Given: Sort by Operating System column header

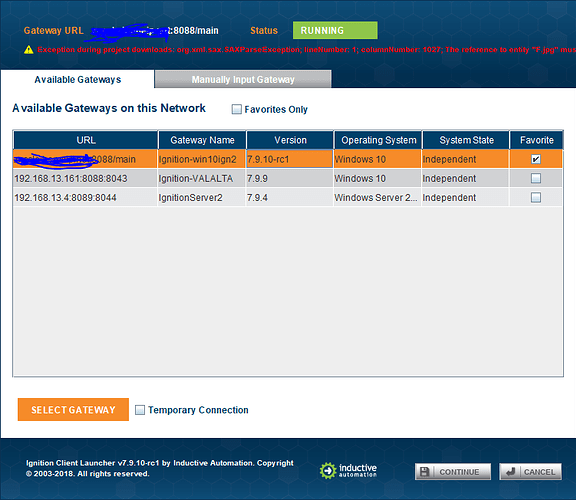Looking at the screenshot, I should tap(378, 140).
